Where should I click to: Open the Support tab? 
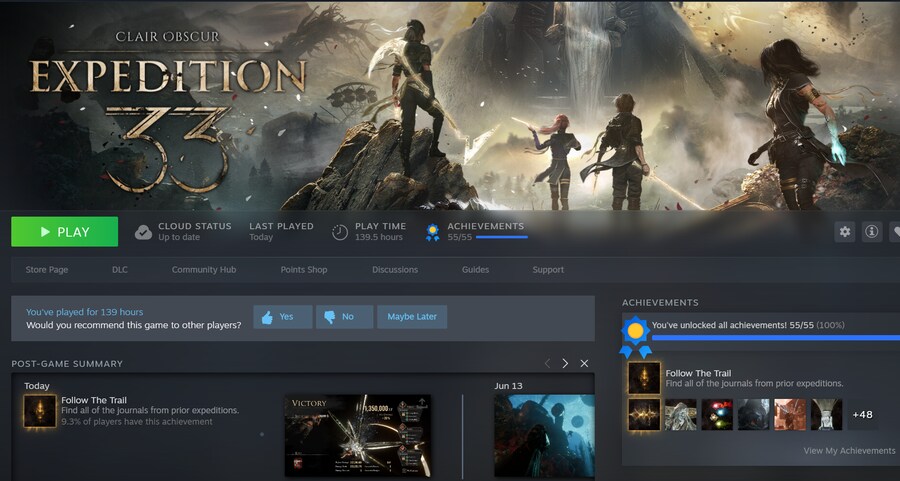(x=548, y=270)
